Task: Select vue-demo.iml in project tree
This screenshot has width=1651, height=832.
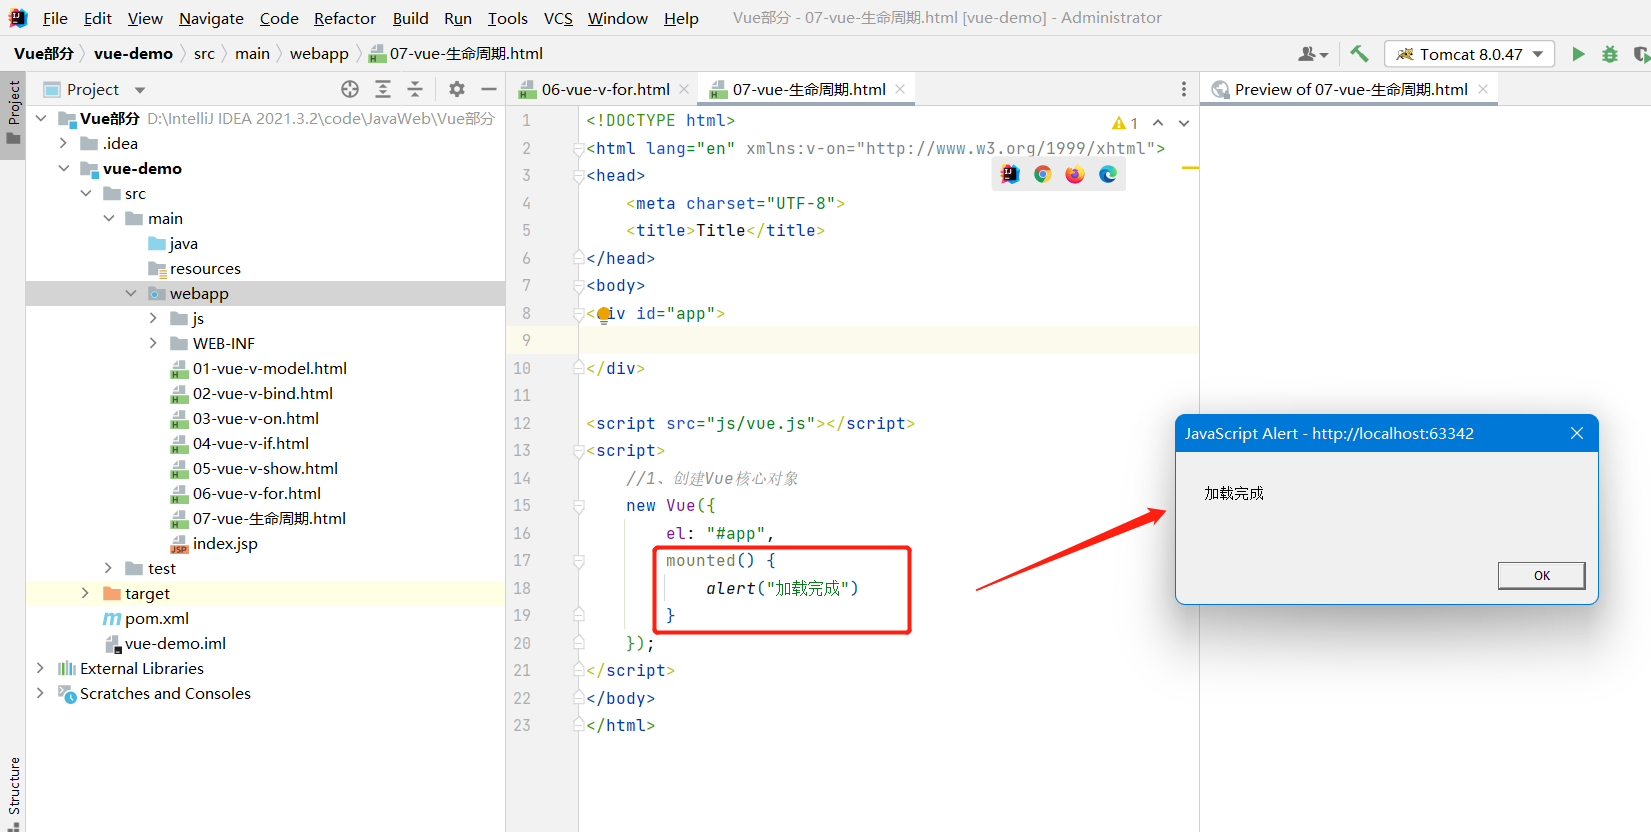Action: tap(175, 643)
